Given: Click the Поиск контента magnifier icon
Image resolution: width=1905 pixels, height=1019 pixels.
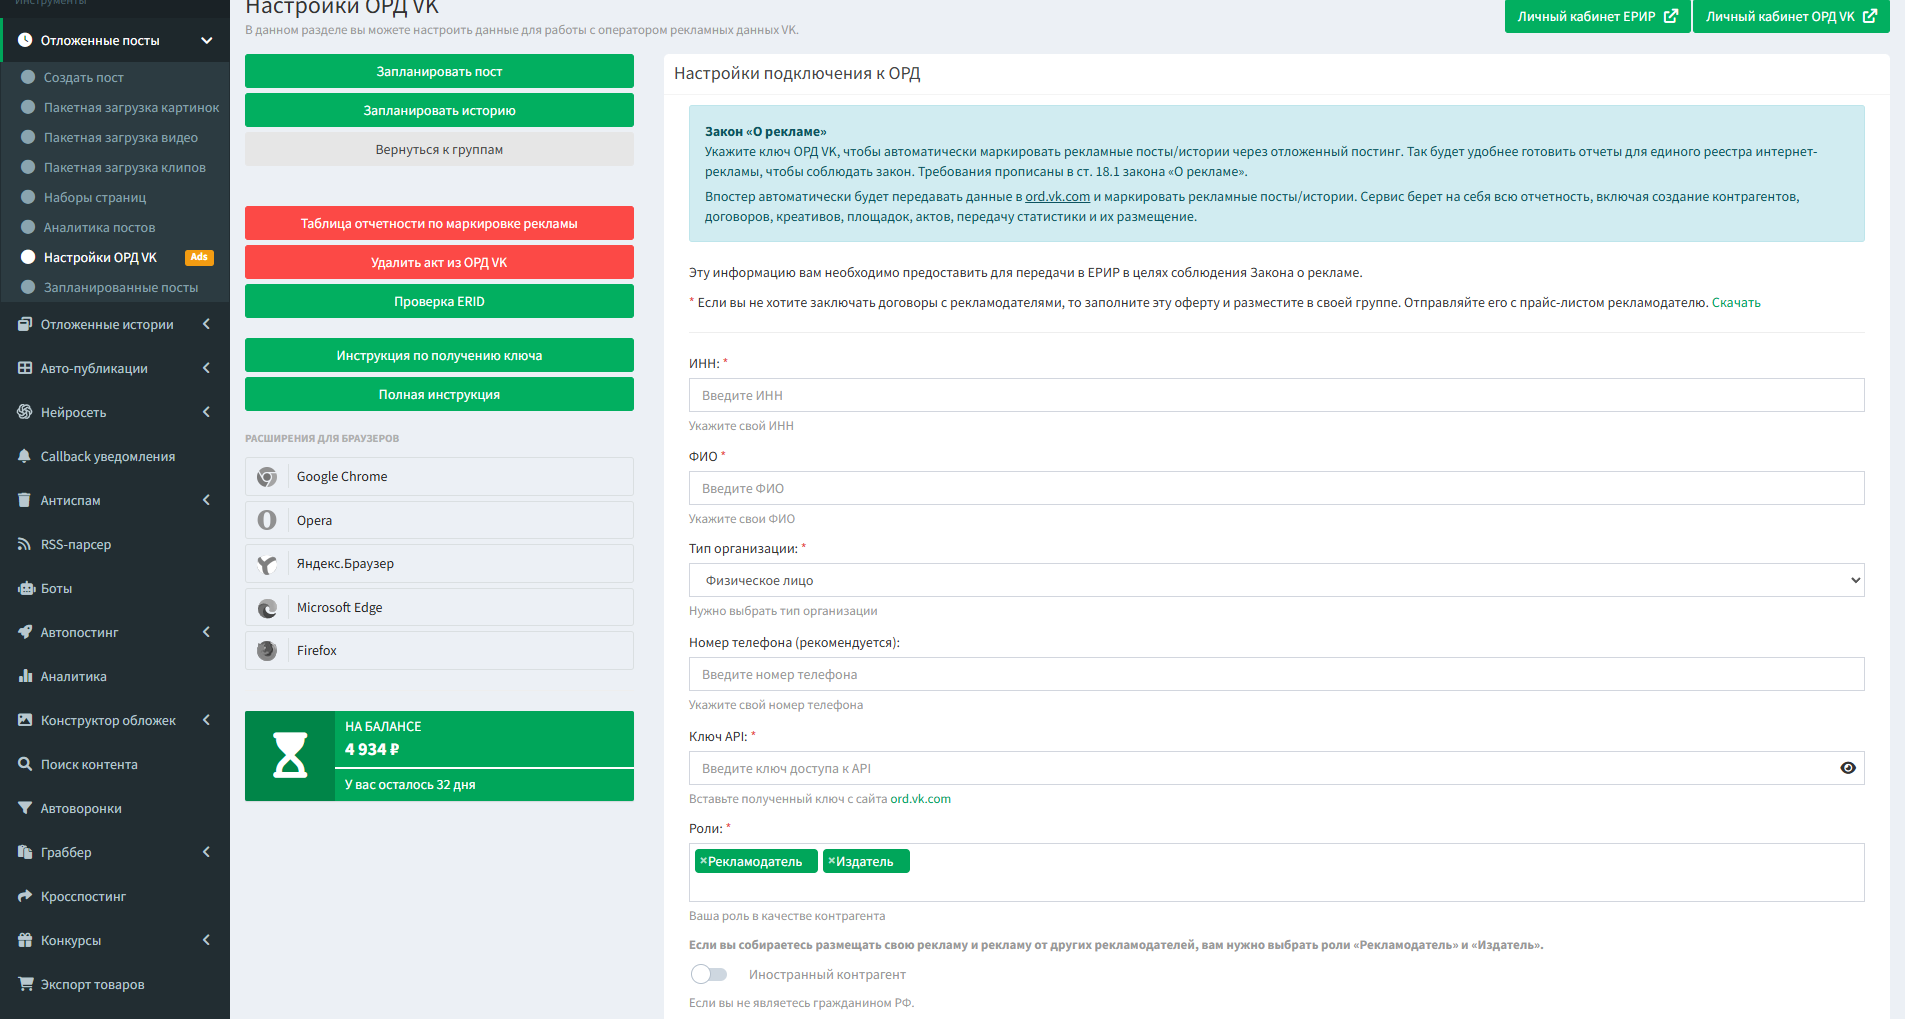Looking at the screenshot, I should point(25,764).
